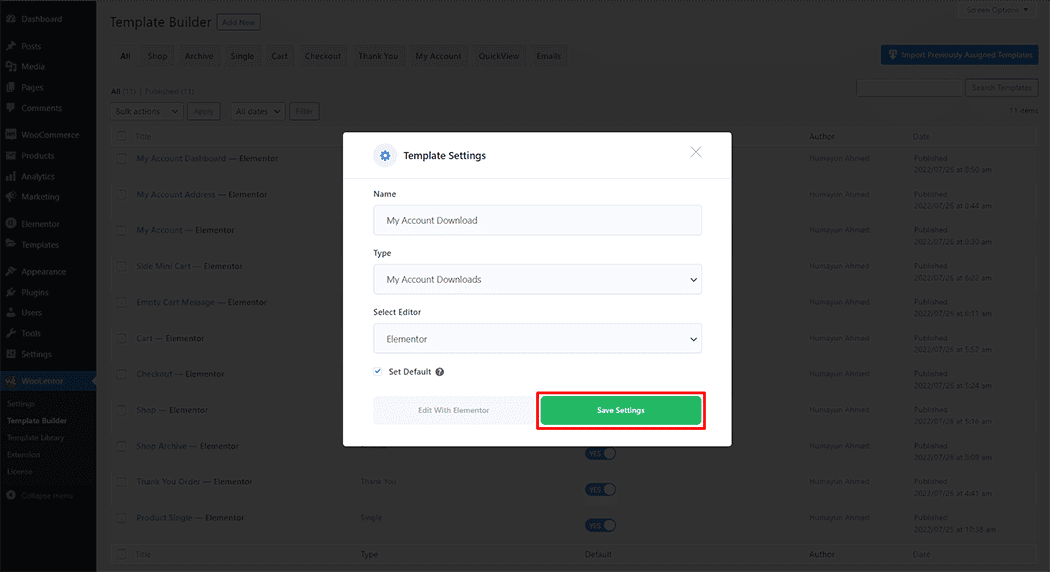The image size is (1050, 572).
Task: Expand the Bulk actions dropdown
Action: pyautogui.click(x=146, y=112)
